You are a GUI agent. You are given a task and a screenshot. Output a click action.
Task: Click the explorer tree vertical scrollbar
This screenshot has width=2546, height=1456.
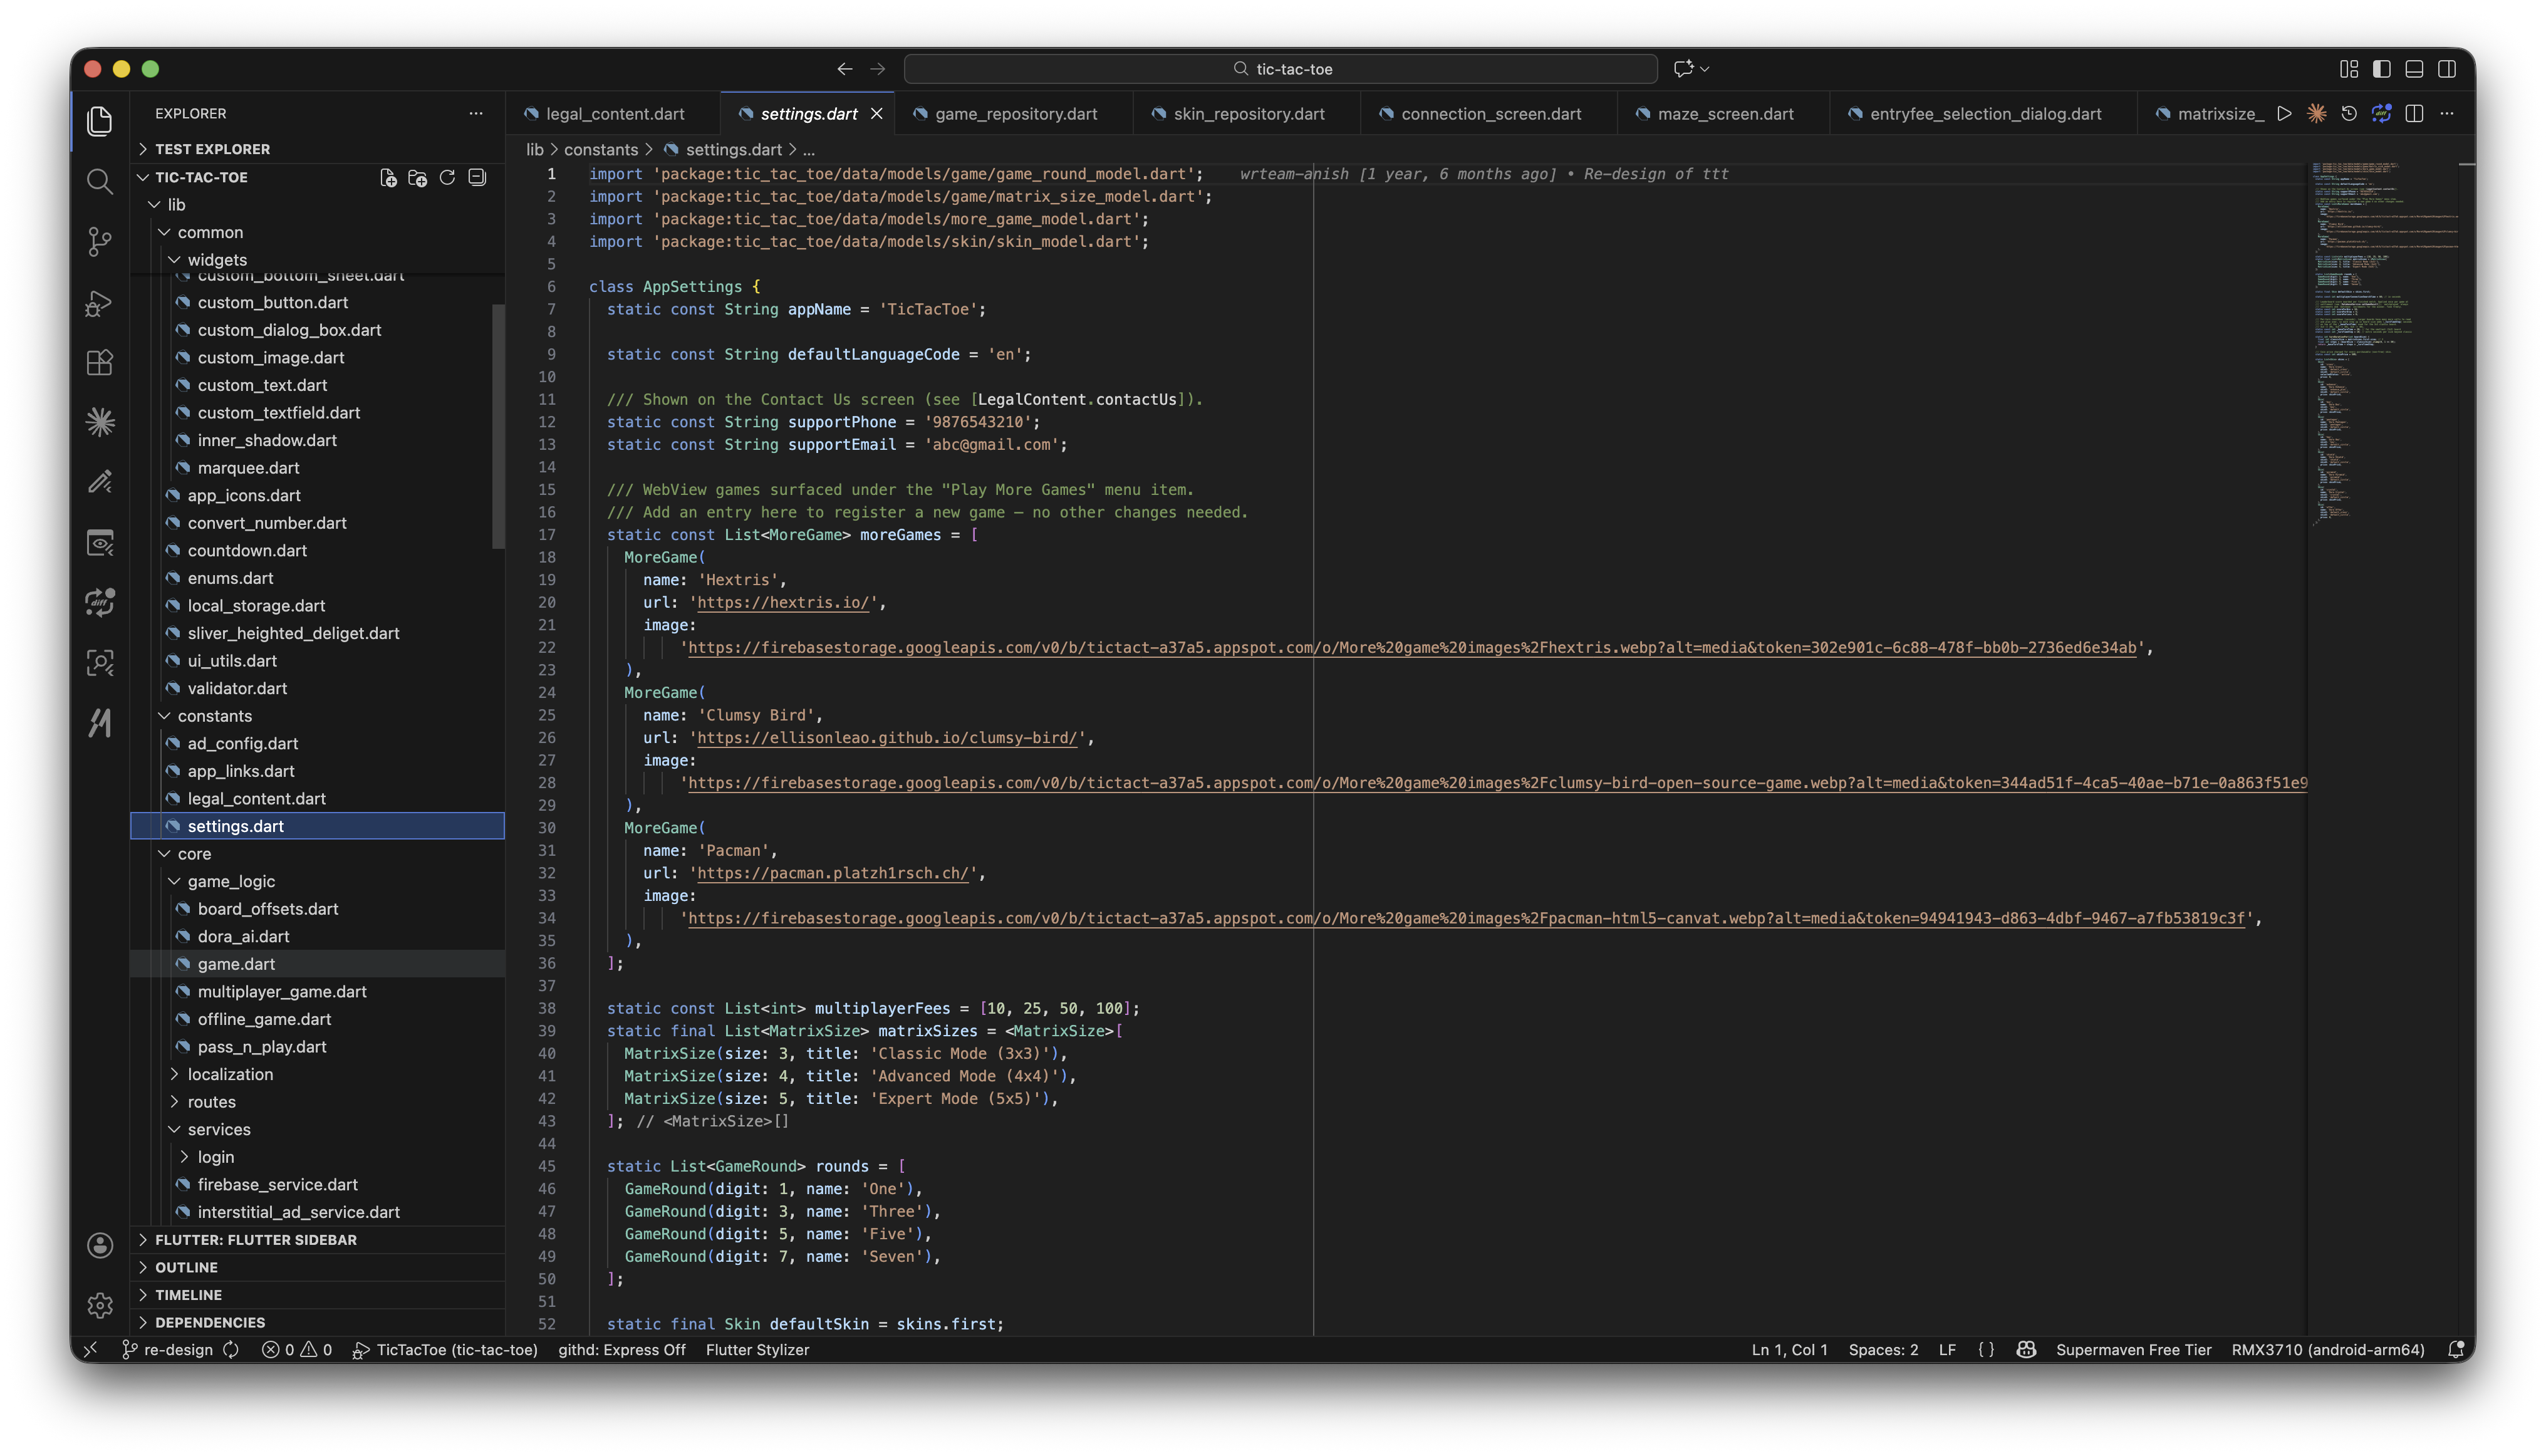(498, 425)
